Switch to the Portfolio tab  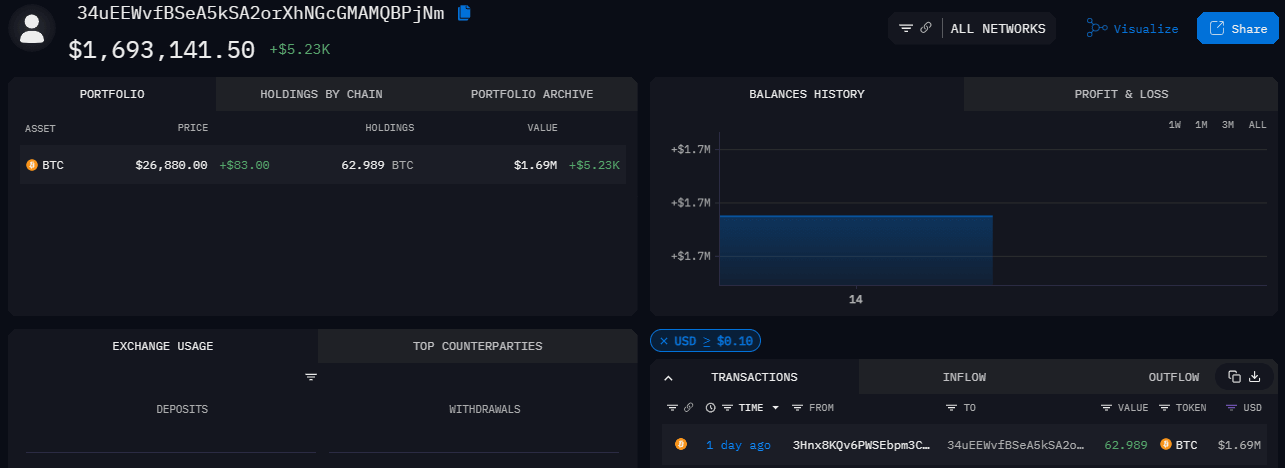click(x=112, y=94)
